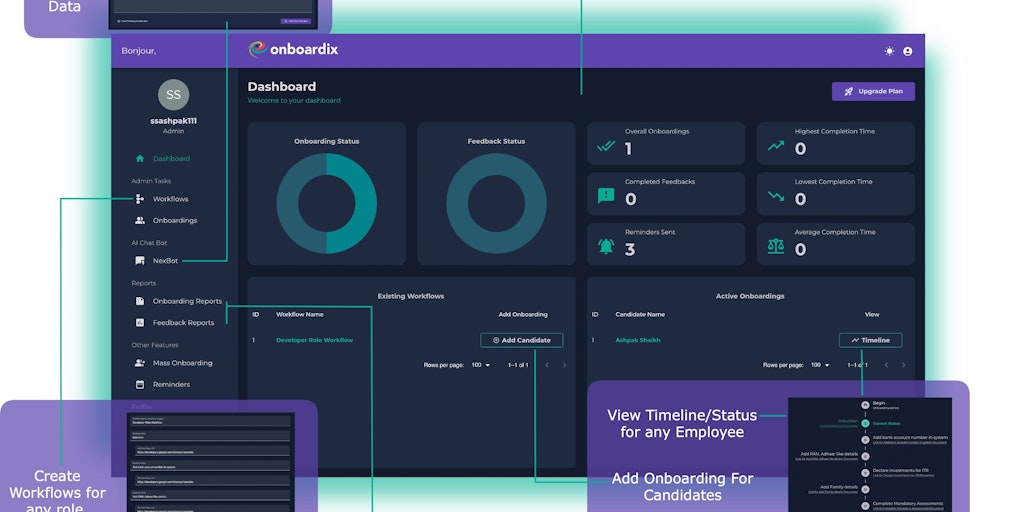Open Dashboard in the sidebar
1024x512 pixels.
tap(171, 159)
